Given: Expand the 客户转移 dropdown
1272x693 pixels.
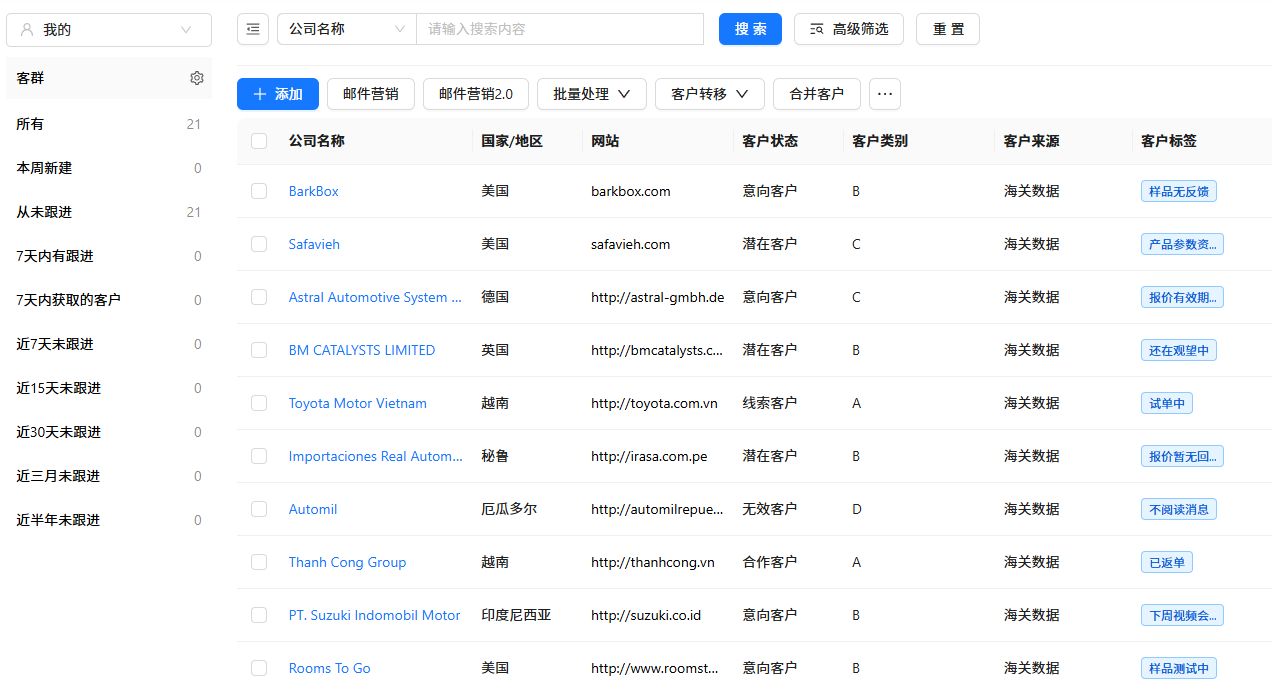Looking at the screenshot, I should [710, 94].
